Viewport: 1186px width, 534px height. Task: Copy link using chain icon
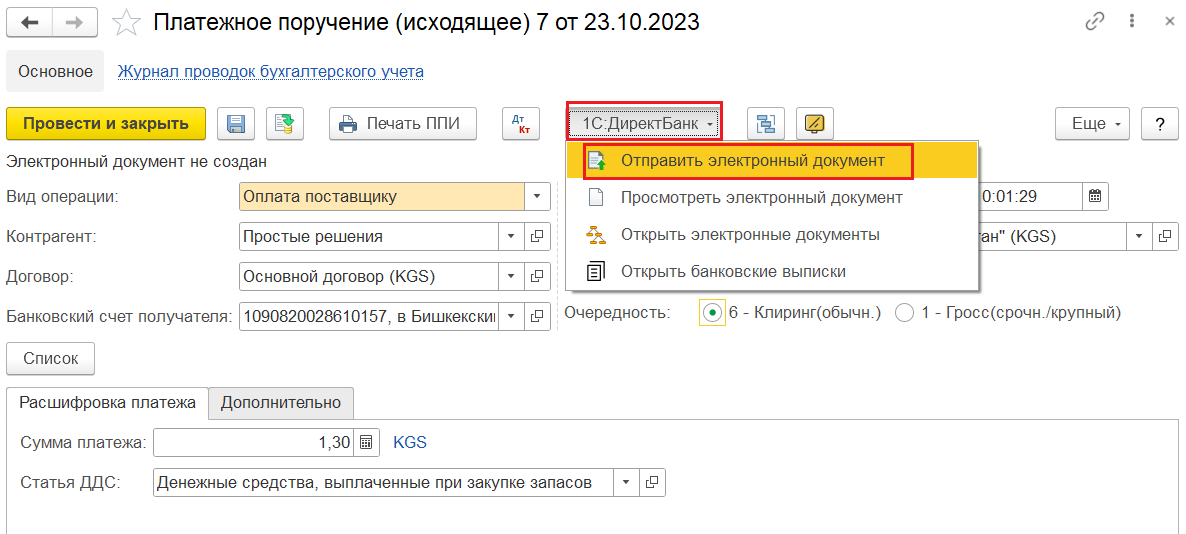1096,22
